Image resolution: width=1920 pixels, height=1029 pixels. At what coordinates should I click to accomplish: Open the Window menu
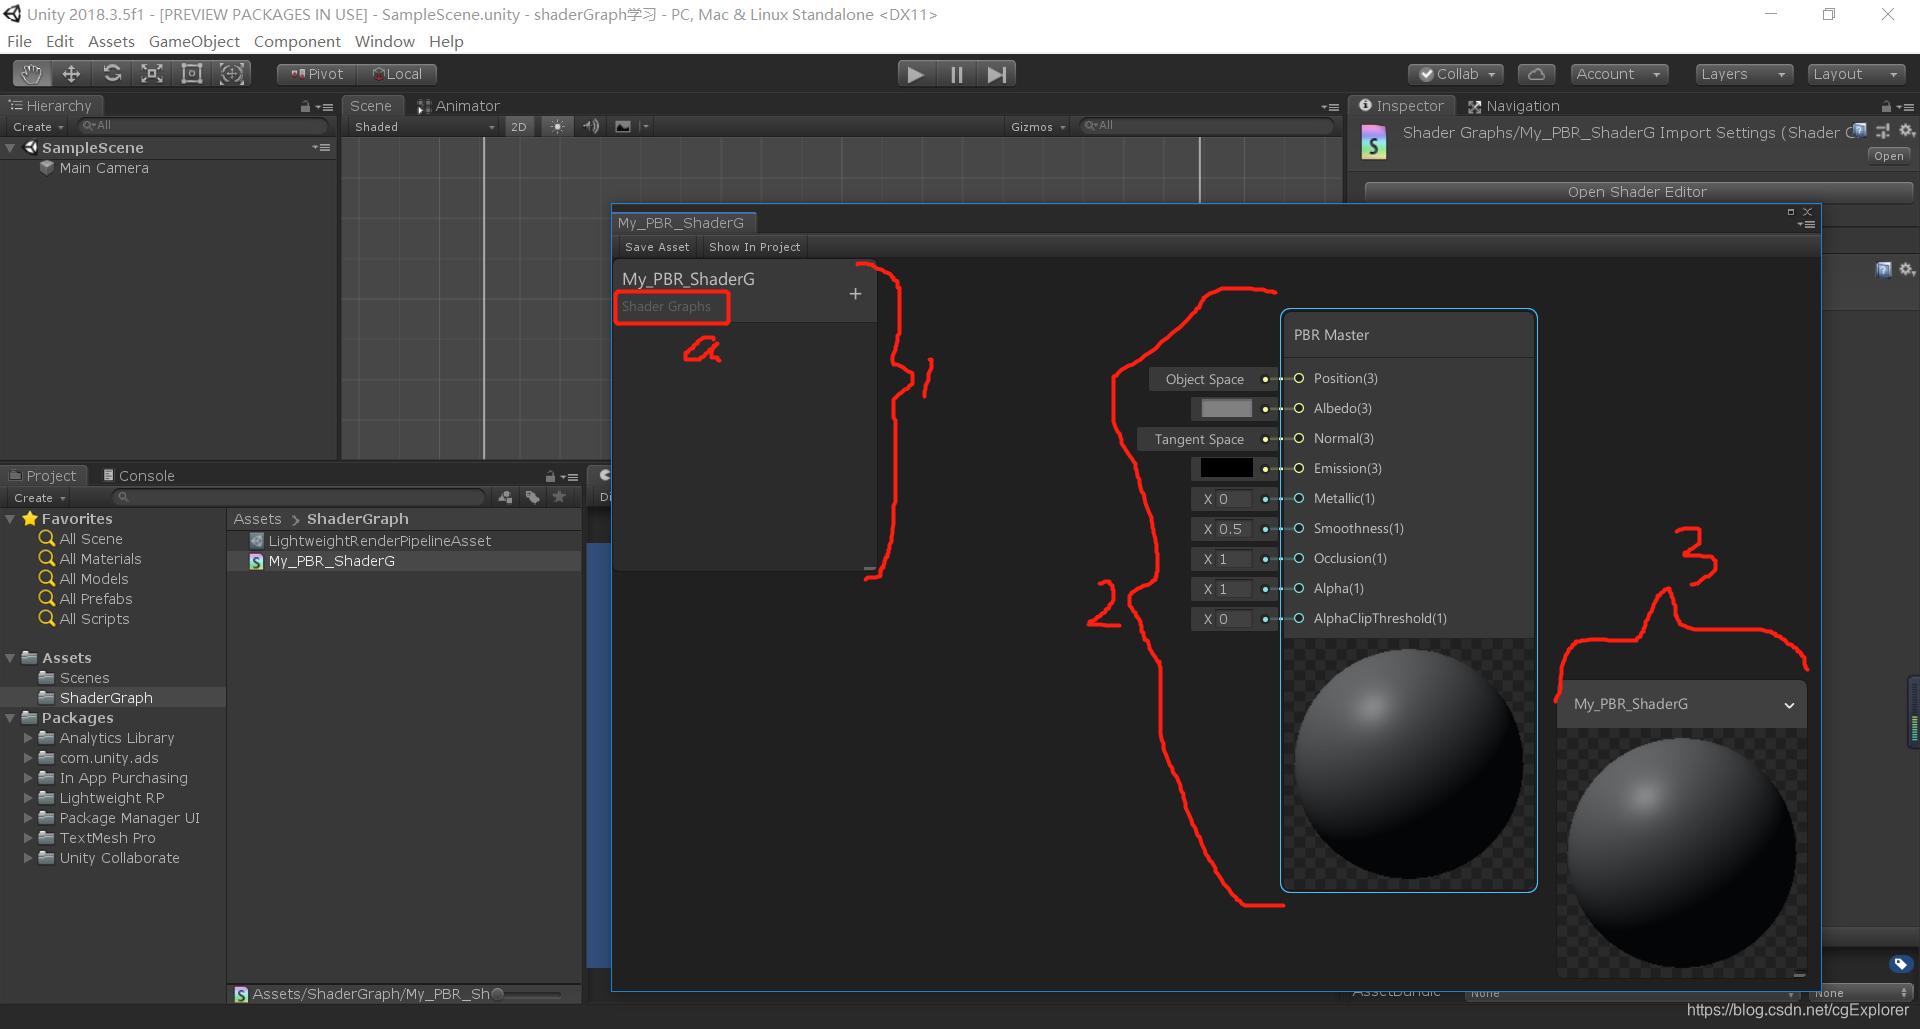384,41
